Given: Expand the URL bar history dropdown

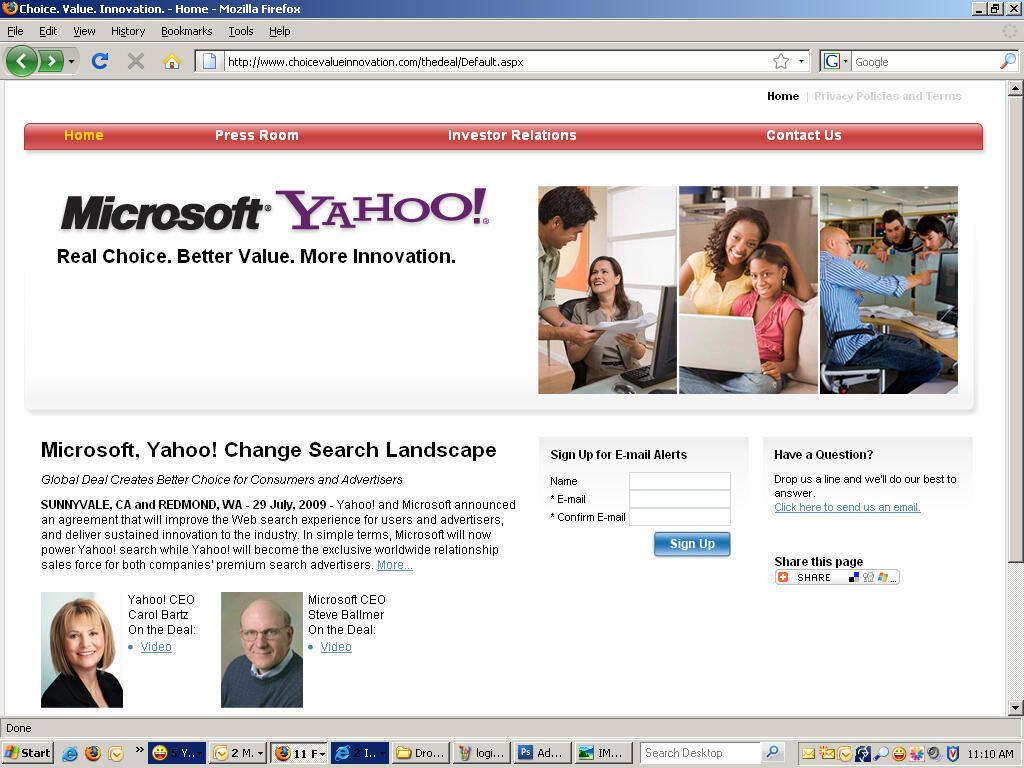Looking at the screenshot, I should 801,61.
